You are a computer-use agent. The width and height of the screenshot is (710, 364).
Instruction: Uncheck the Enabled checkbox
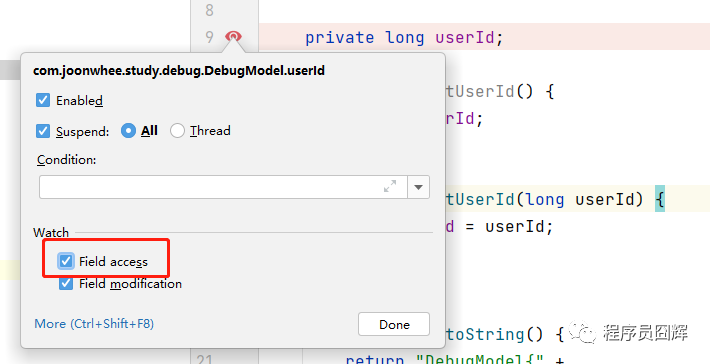(x=43, y=100)
